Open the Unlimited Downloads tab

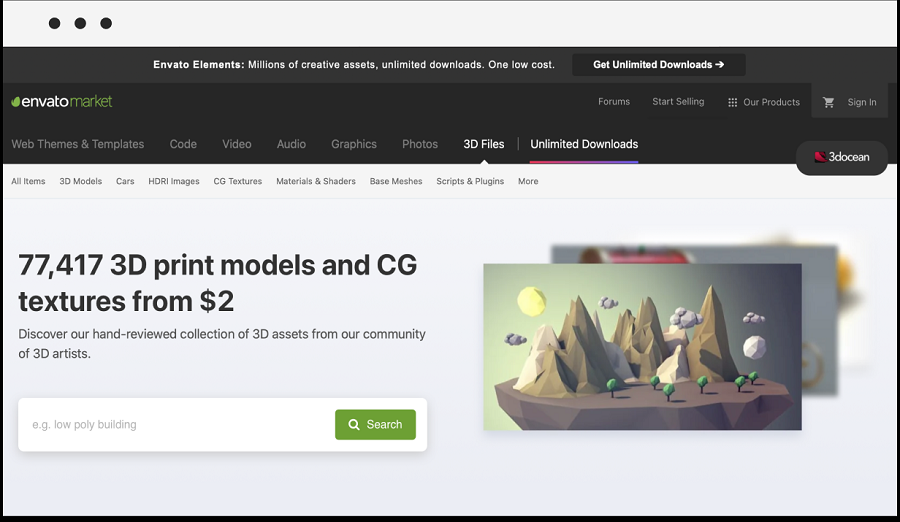(584, 144)
